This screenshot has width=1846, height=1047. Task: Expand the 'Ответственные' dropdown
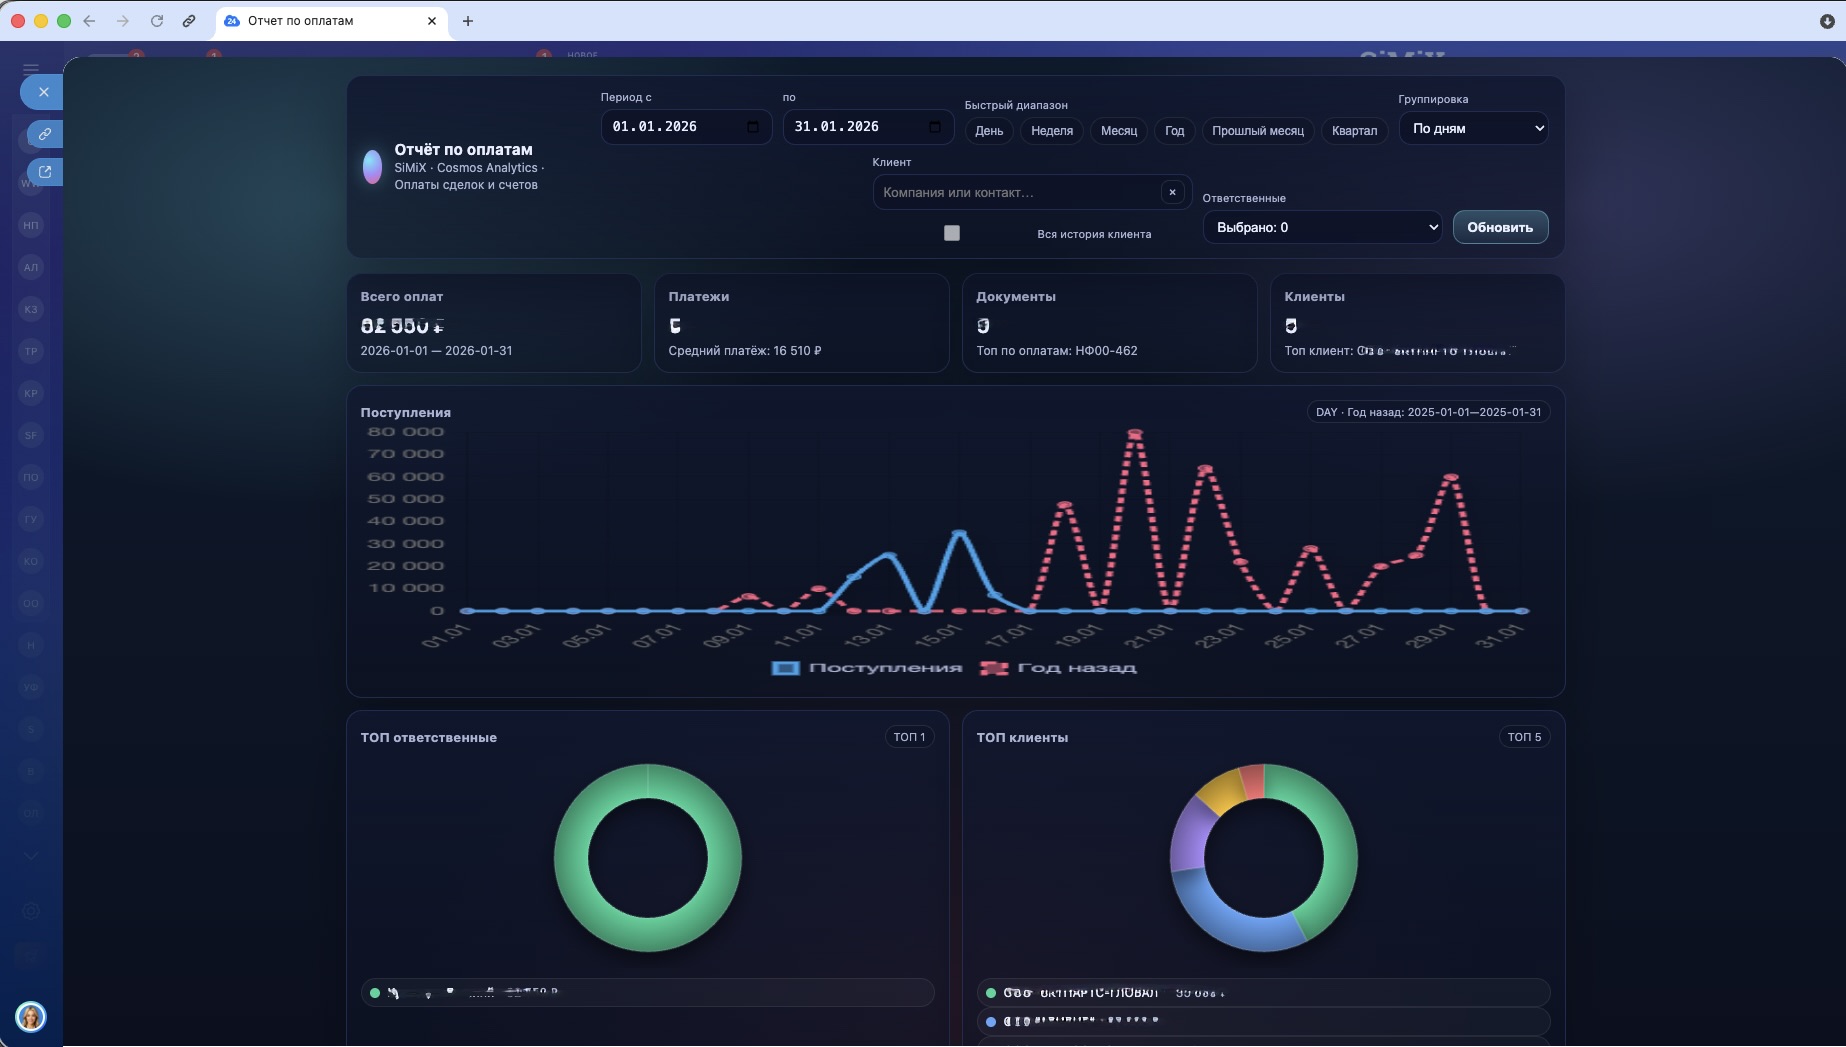coord(1322,227)
